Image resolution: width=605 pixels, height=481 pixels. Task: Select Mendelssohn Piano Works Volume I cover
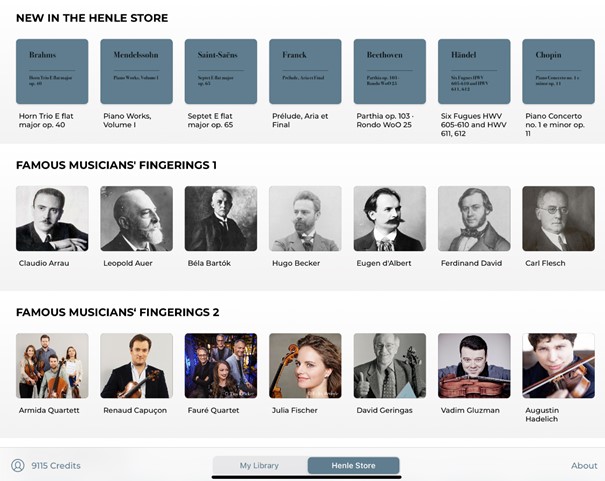pos(136,72)
